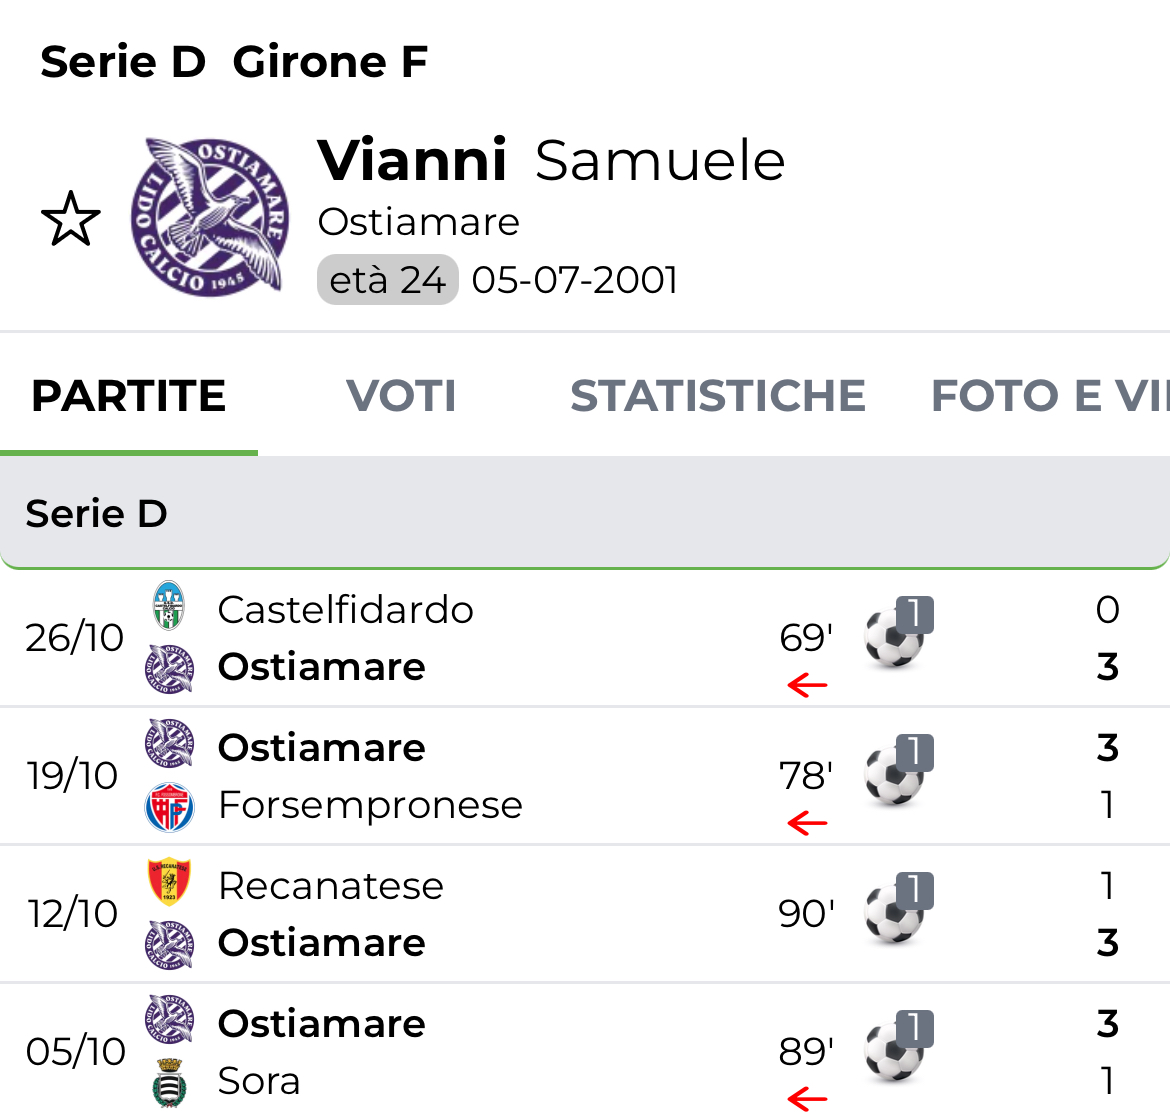Viewport: 1170px width, 1113px height.
Task: Open the Castelfidardo team link
Action: [345, 609]
